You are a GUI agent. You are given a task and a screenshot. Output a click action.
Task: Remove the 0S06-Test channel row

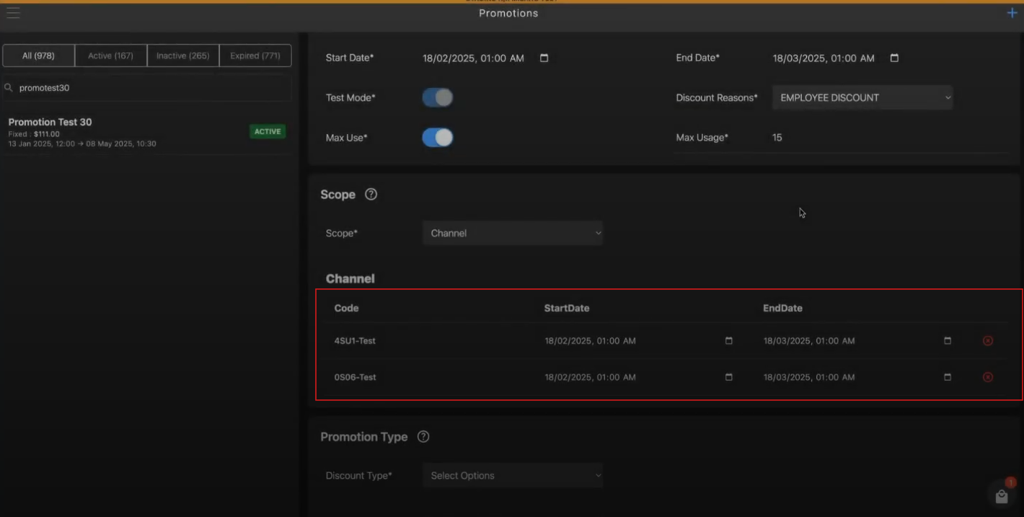(x=988, y=377)
